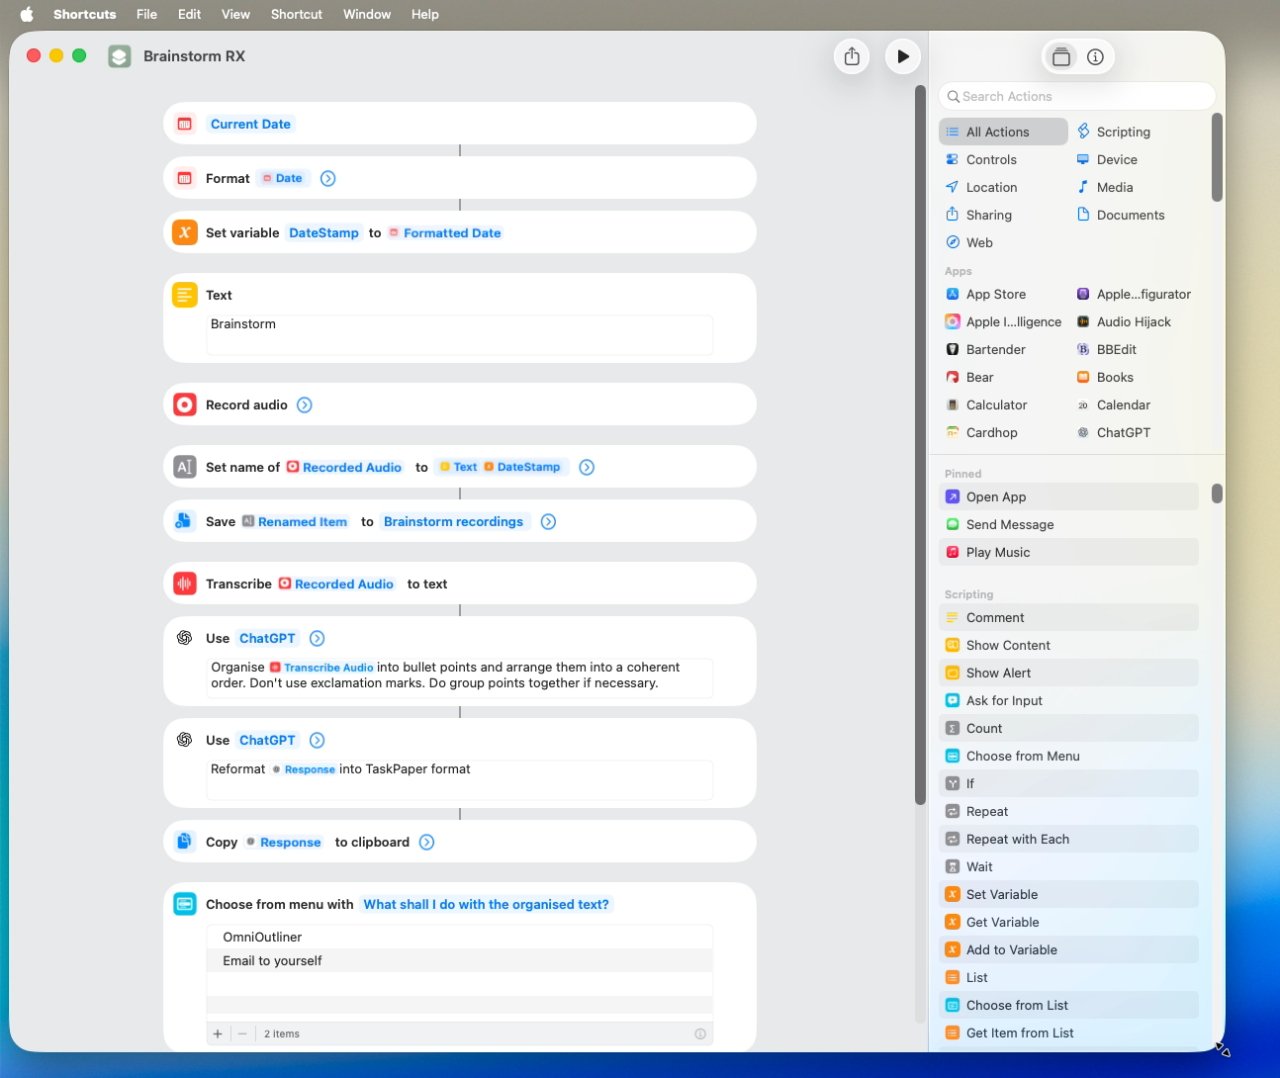Open the Share menu for the shortcut
This screenshot has height=1078, width=1280.
pos(851,57)
